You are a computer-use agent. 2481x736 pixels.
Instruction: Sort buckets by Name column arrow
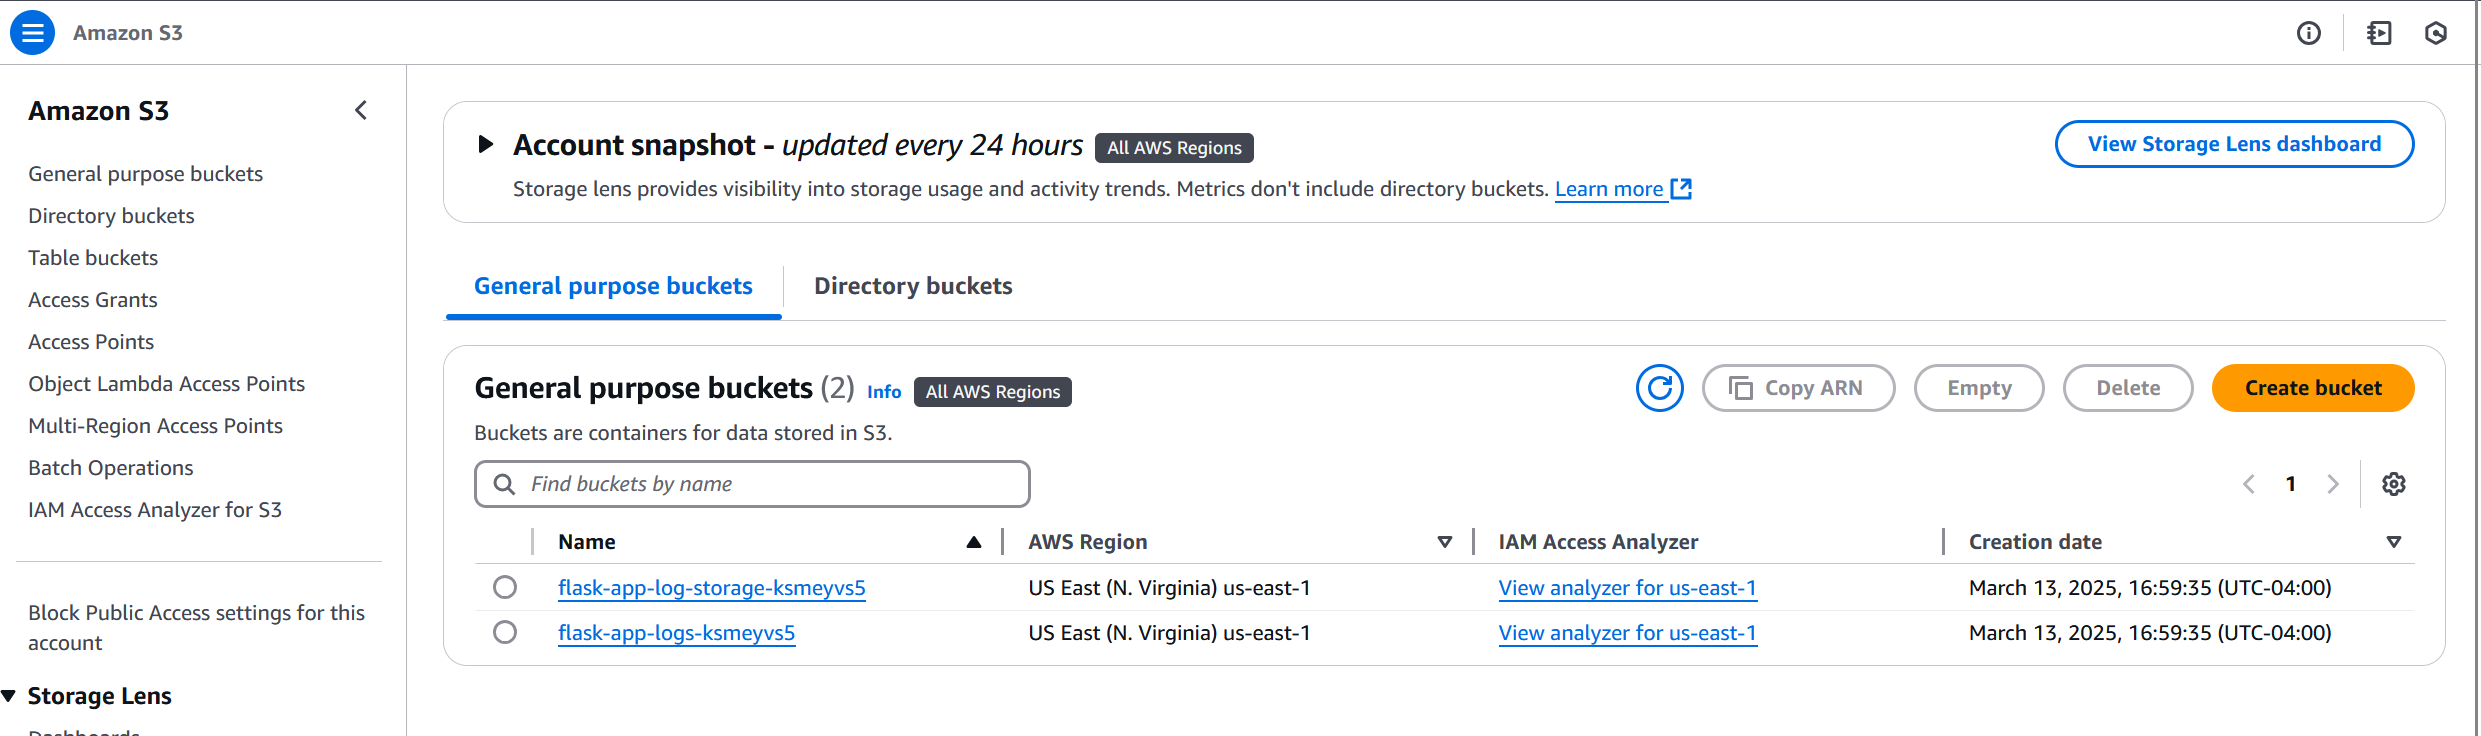click(x=973, y=542)
